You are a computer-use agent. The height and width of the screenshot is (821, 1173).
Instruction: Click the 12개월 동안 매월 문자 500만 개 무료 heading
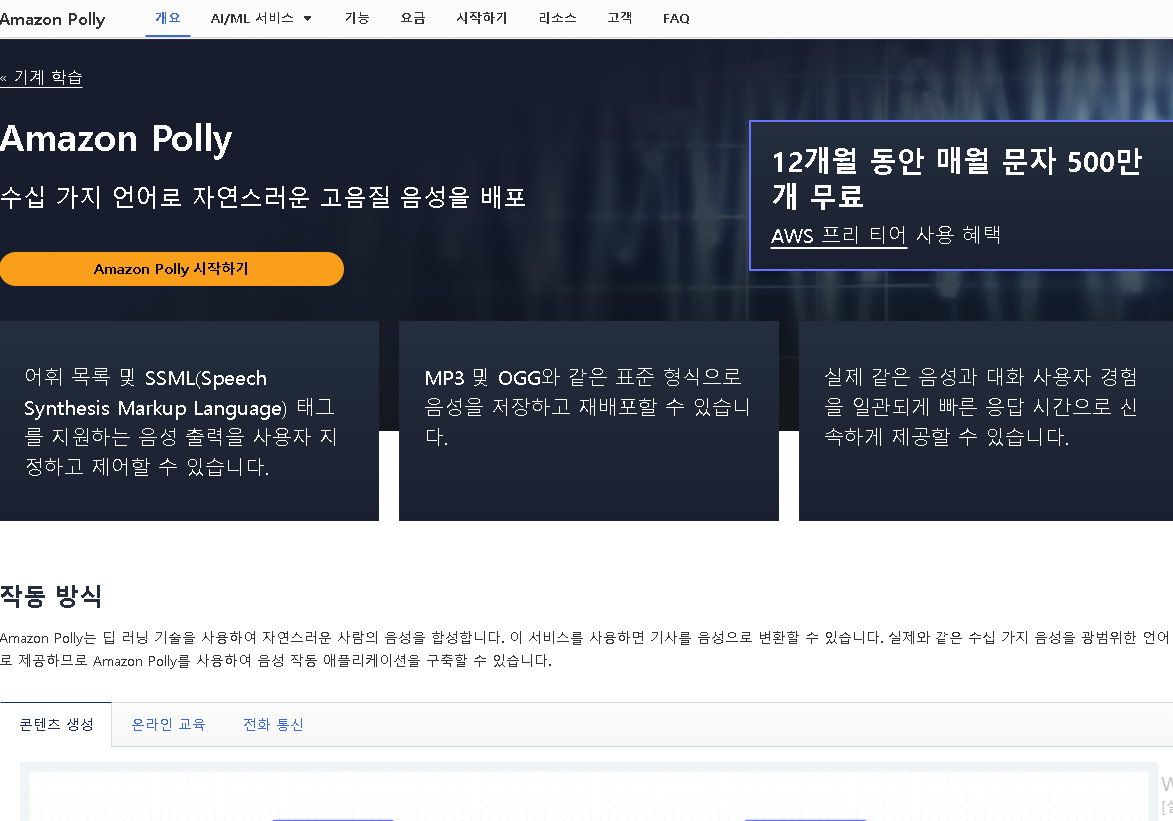tap(957, 178)
